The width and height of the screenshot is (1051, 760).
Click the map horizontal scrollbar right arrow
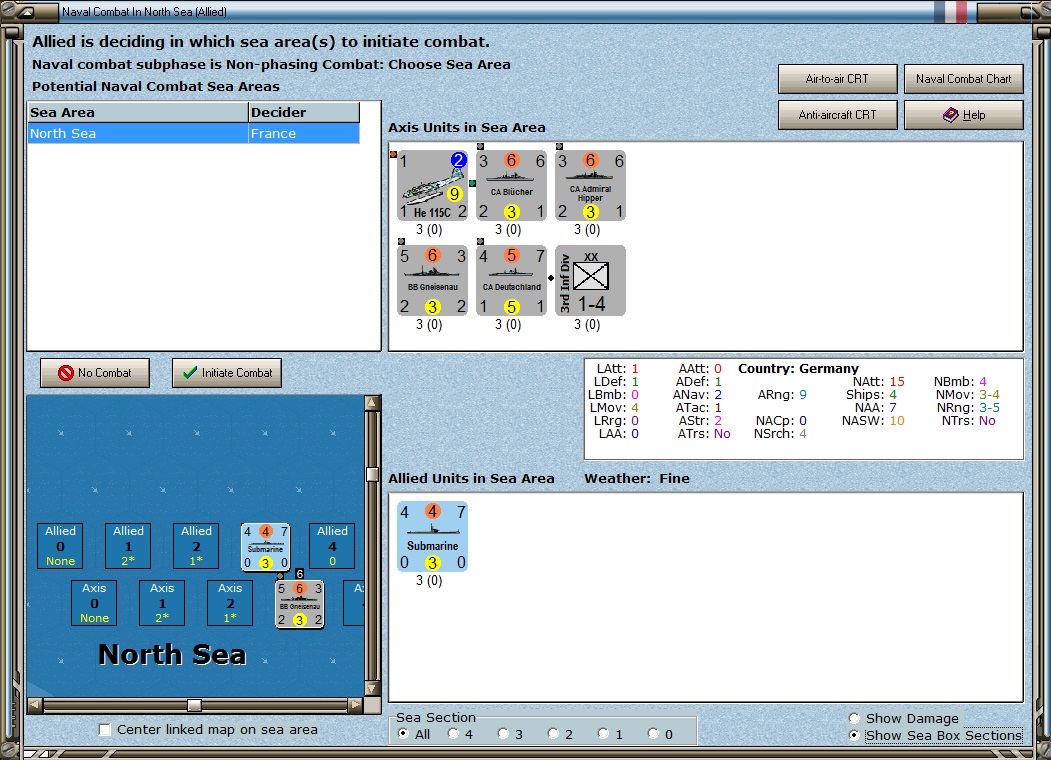click(x=355, y=705)
